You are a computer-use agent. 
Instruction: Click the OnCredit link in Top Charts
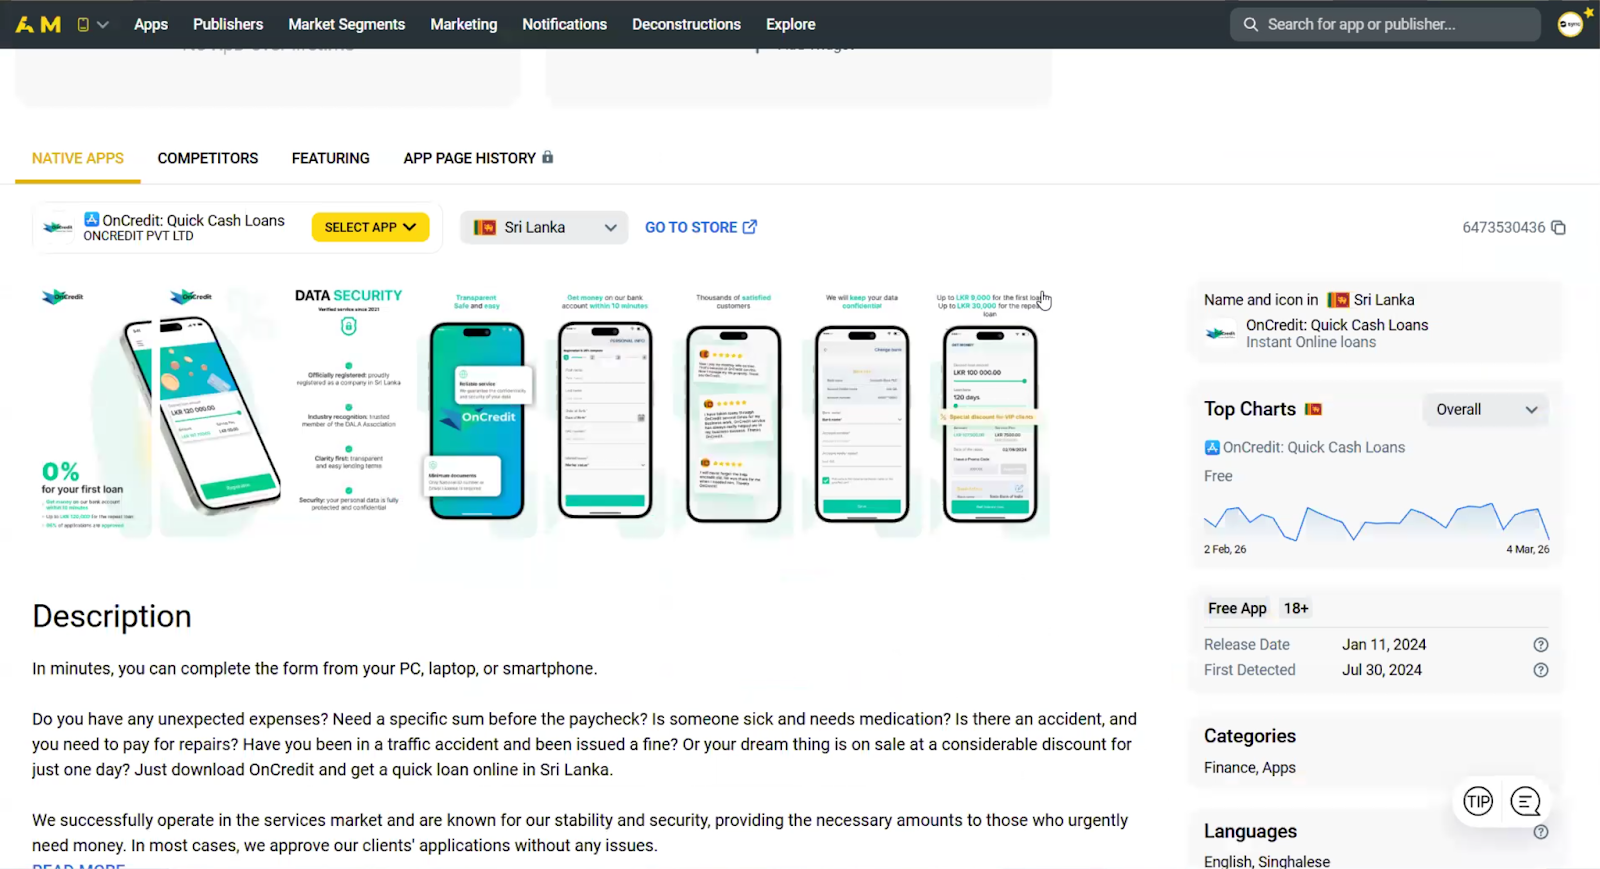coord(1313,448)
